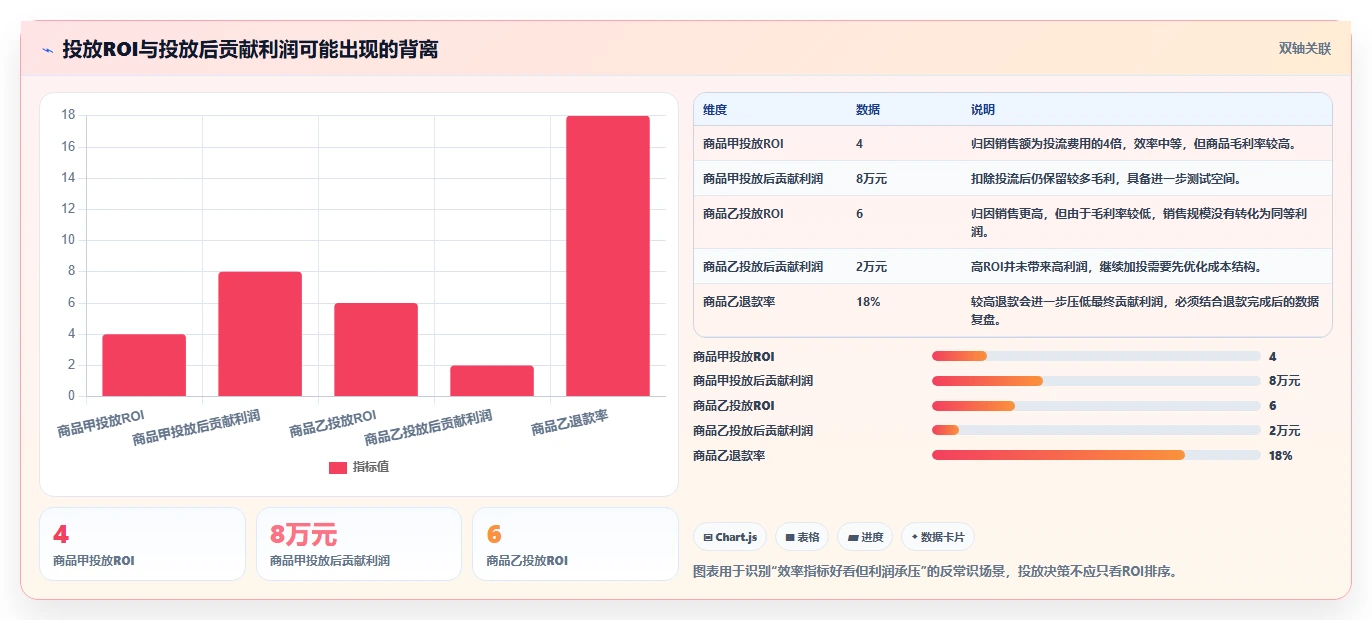Click the chart title 投放ROI与投放后贡献利润可能出现的背离
This screenshot has width=1372, height=620.
pyautogui.click(x=250, y=49)
